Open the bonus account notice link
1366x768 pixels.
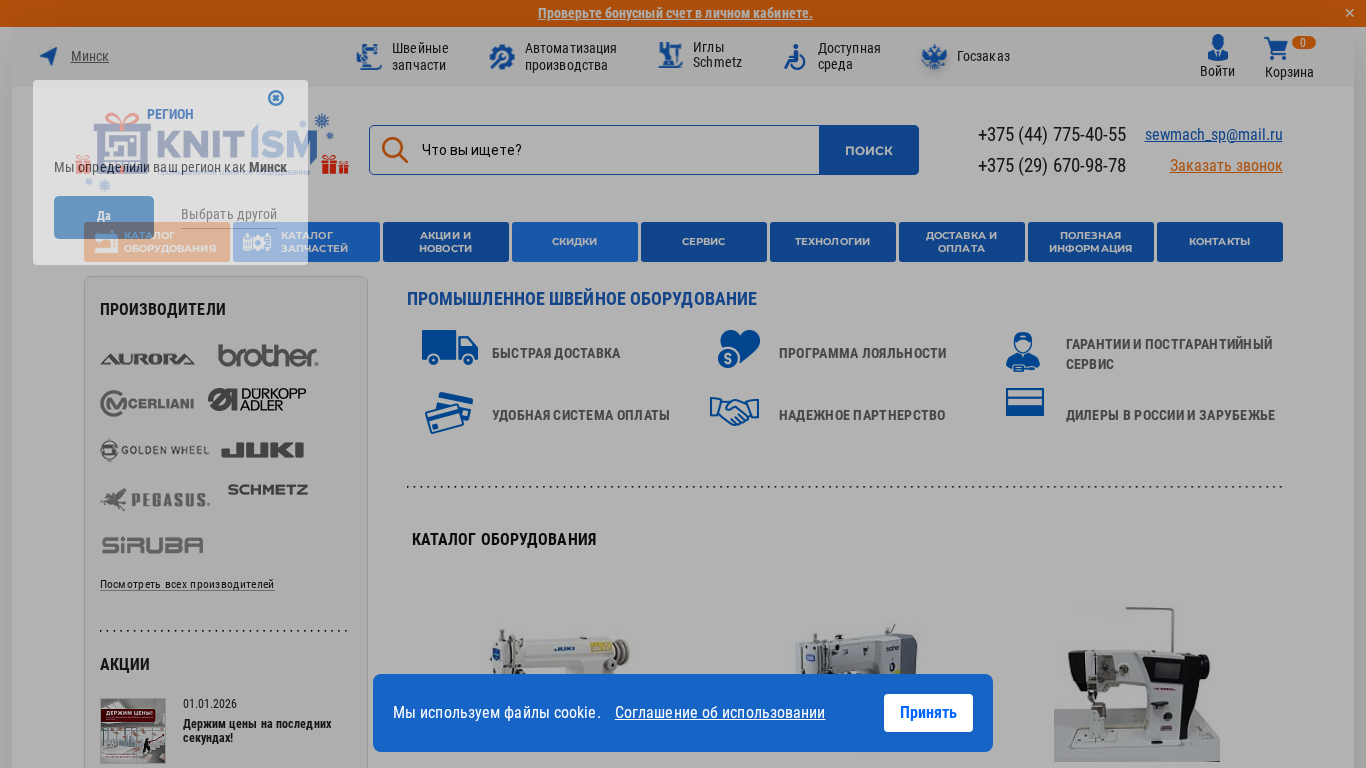[x=675, y=13]
